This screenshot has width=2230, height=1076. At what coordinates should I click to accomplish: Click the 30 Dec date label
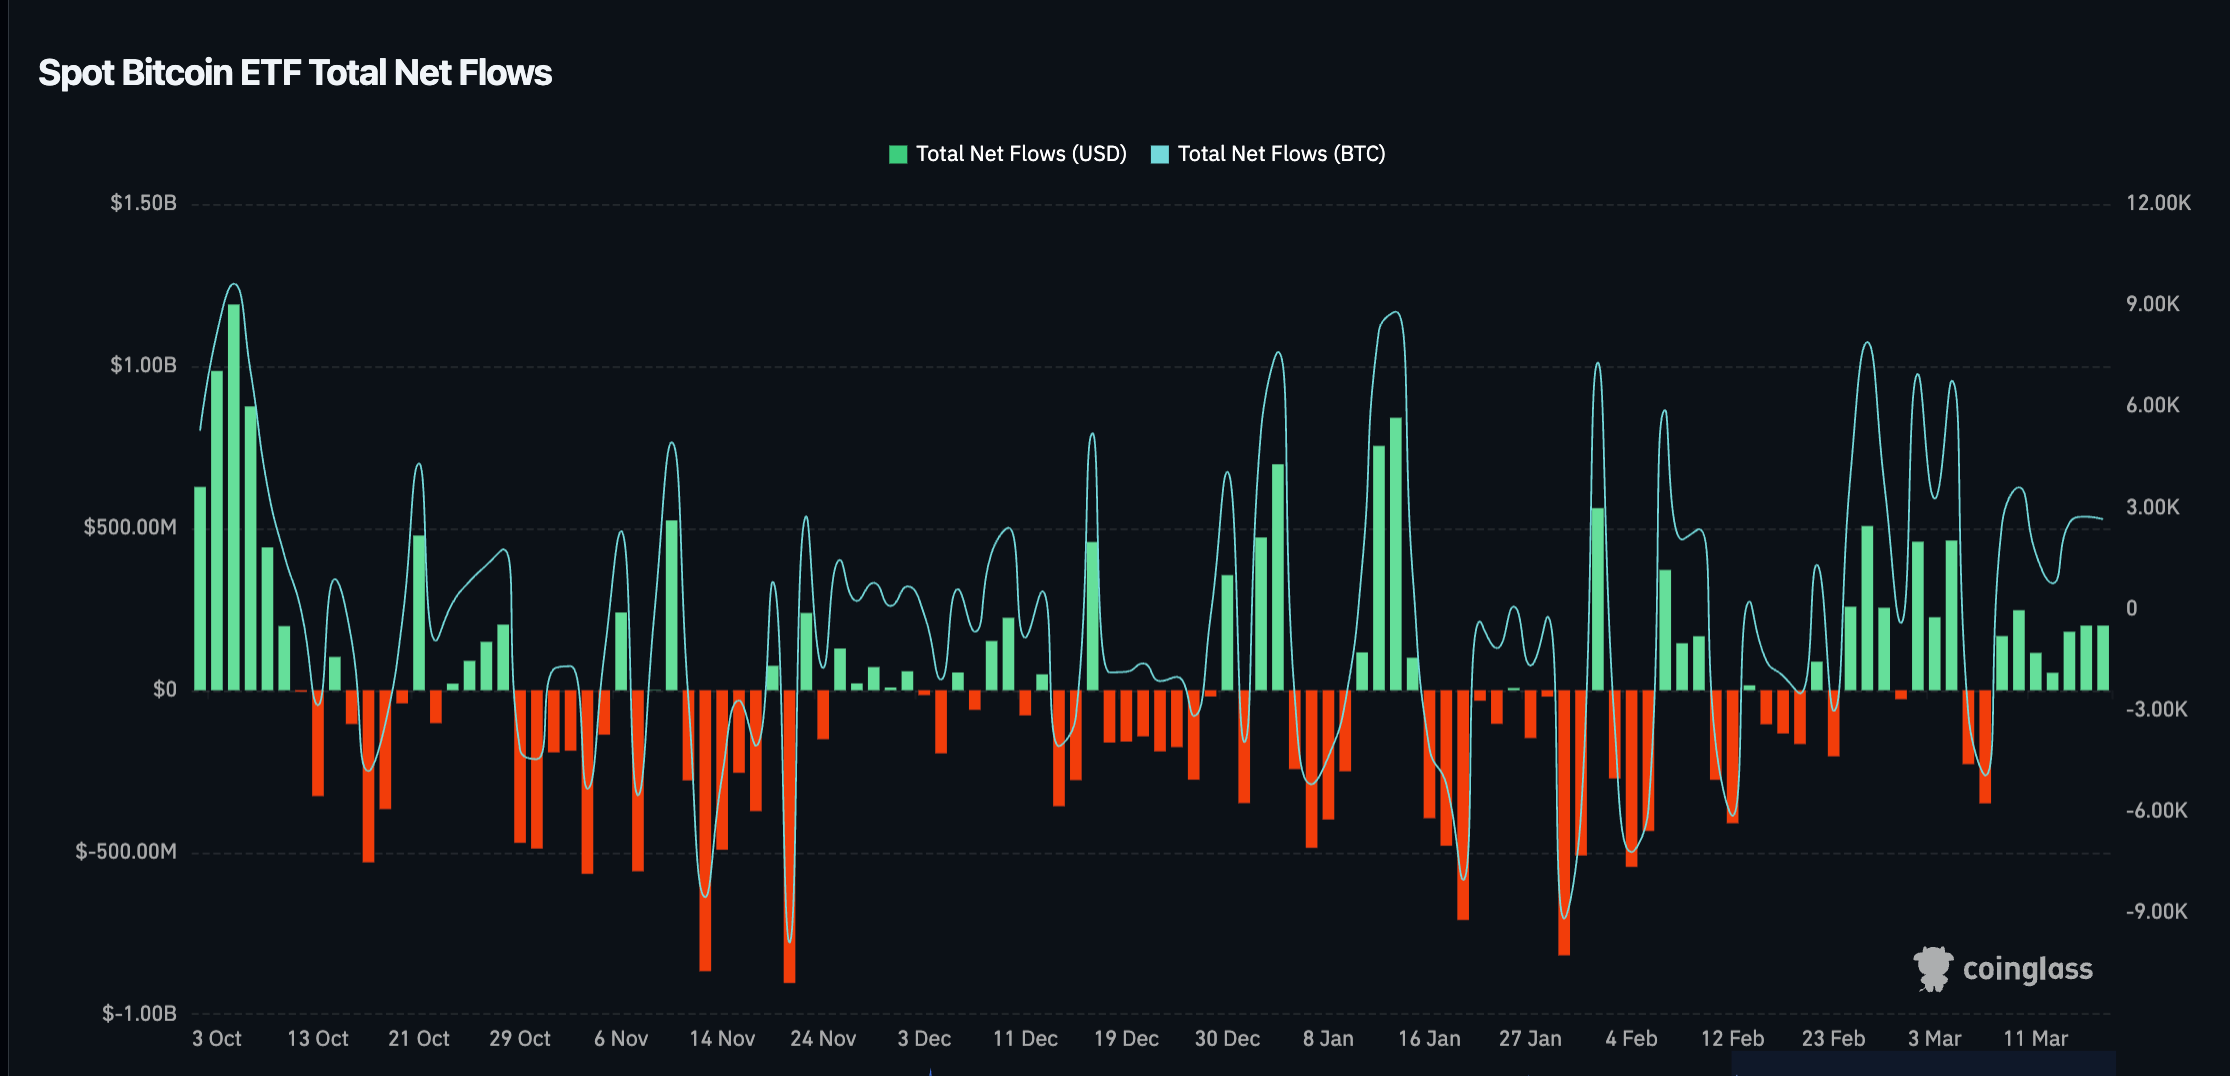[1226, 1039]
